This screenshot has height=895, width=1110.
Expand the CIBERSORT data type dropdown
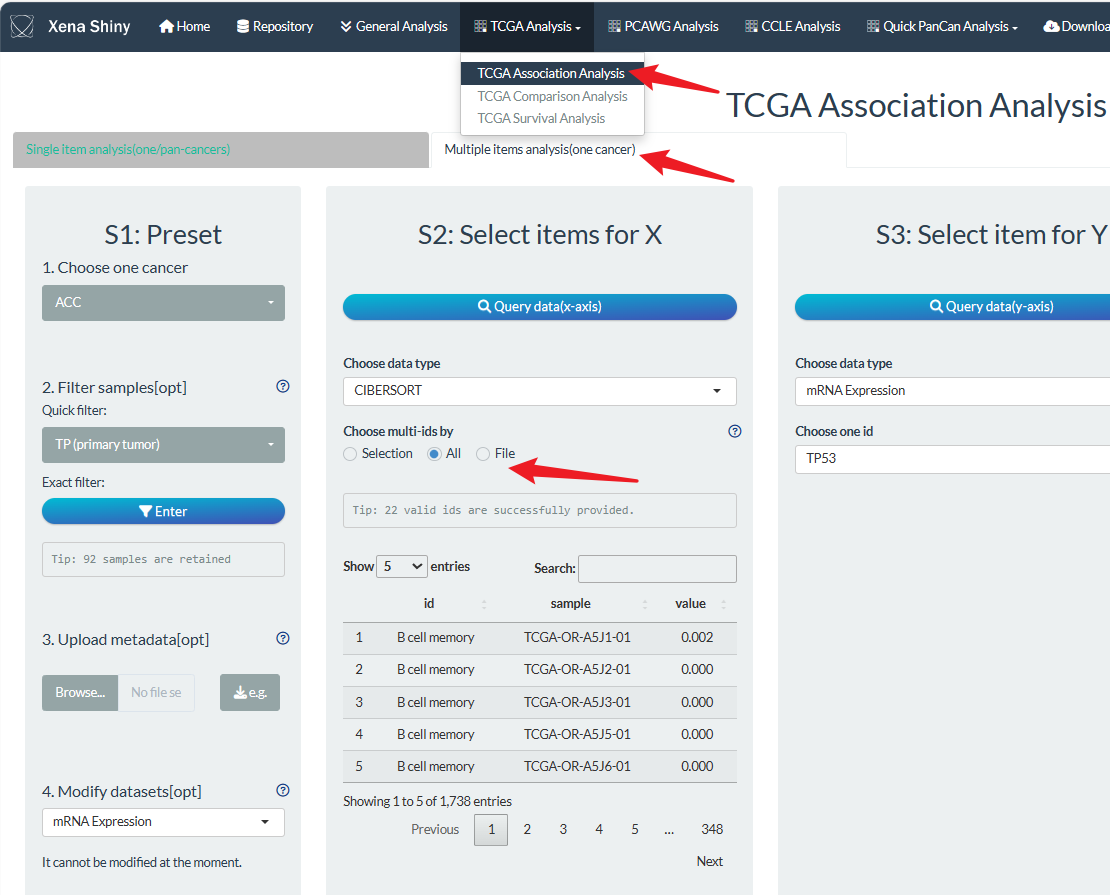(x=539, y=391)
